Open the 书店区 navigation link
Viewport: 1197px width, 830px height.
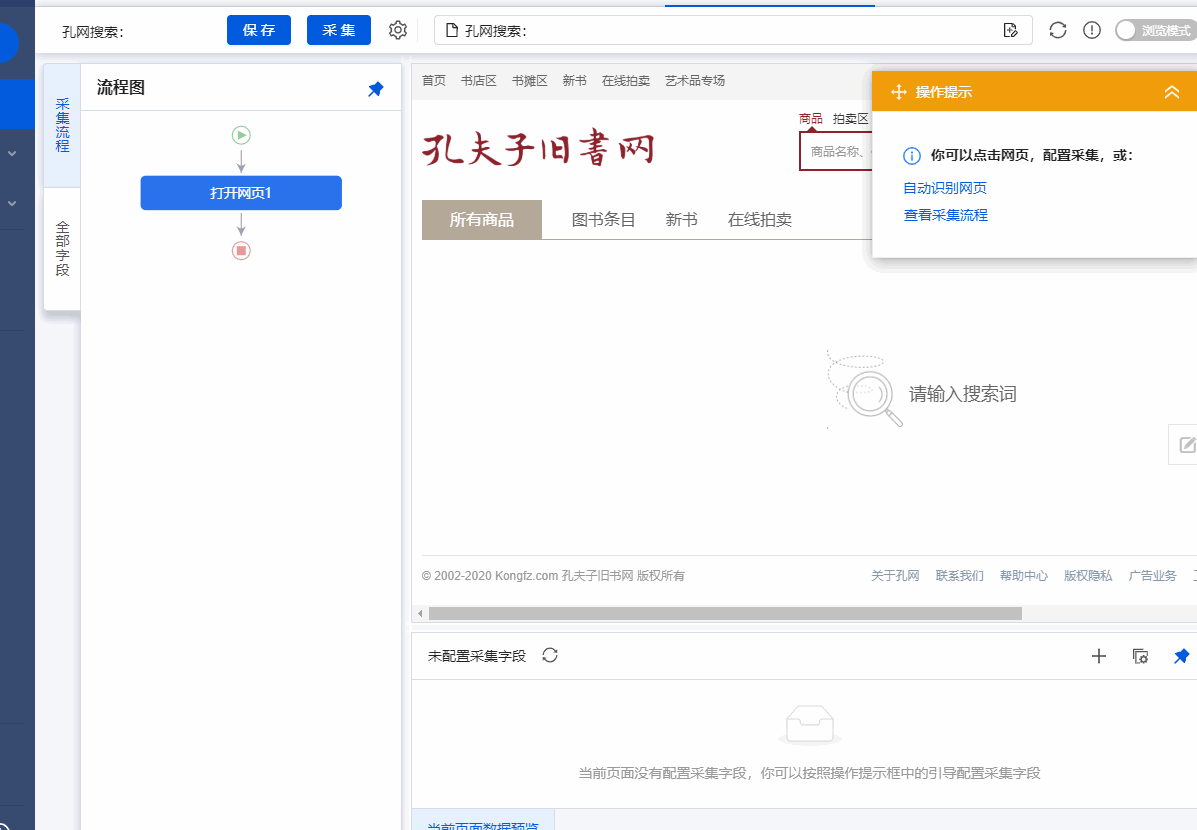[479, 81]
